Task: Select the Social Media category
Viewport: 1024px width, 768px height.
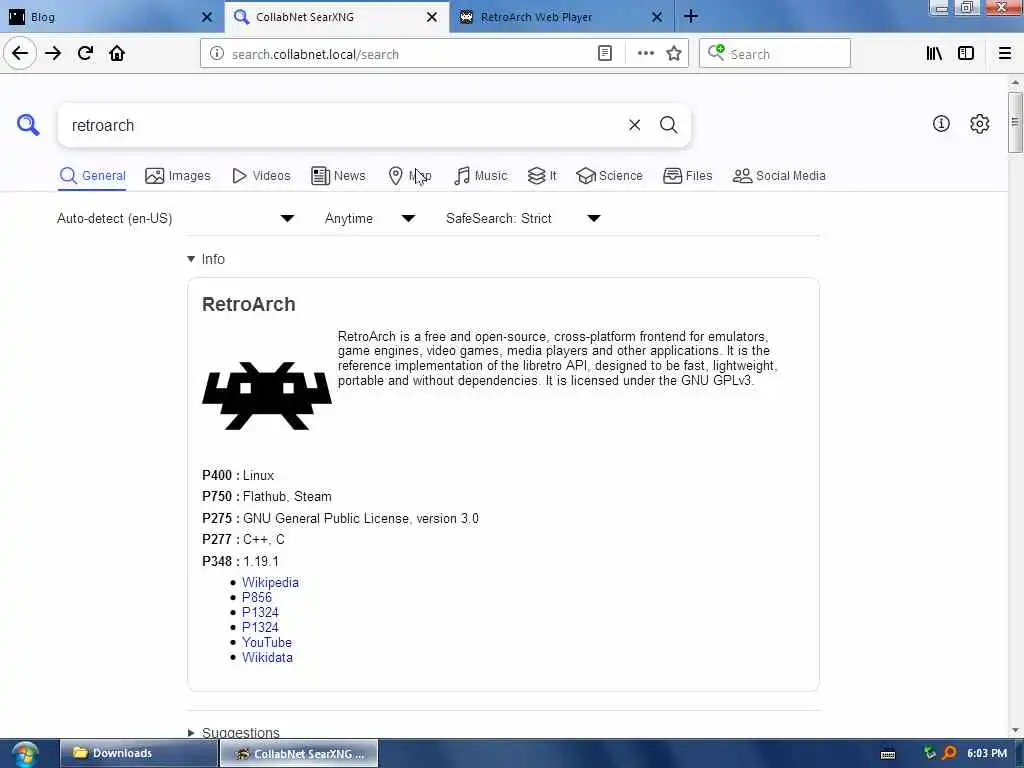Action: [779, 176]
